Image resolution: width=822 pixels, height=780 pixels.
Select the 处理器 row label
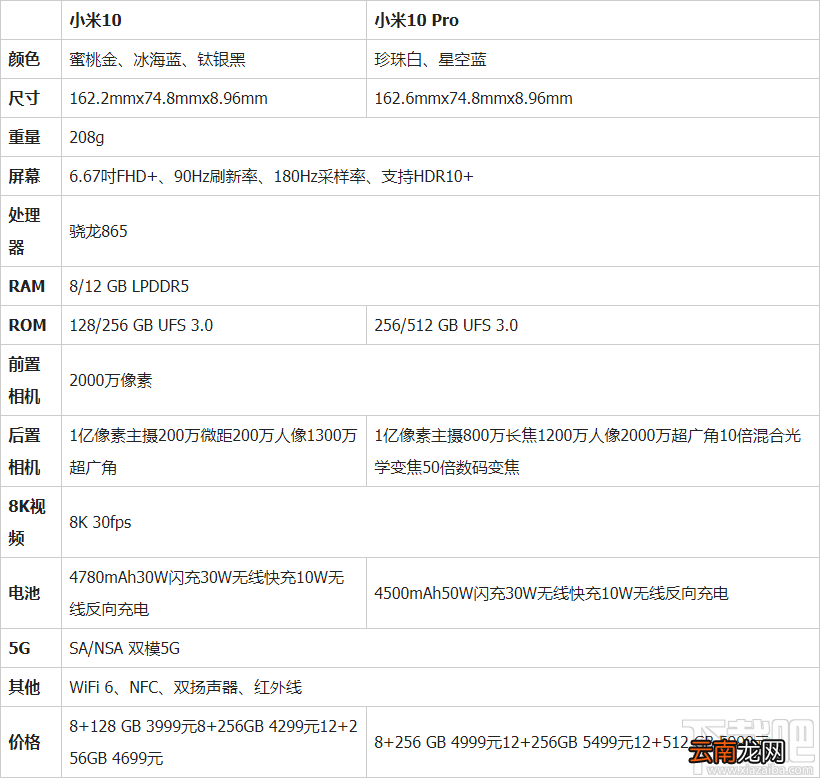click(x=24, y=231)
